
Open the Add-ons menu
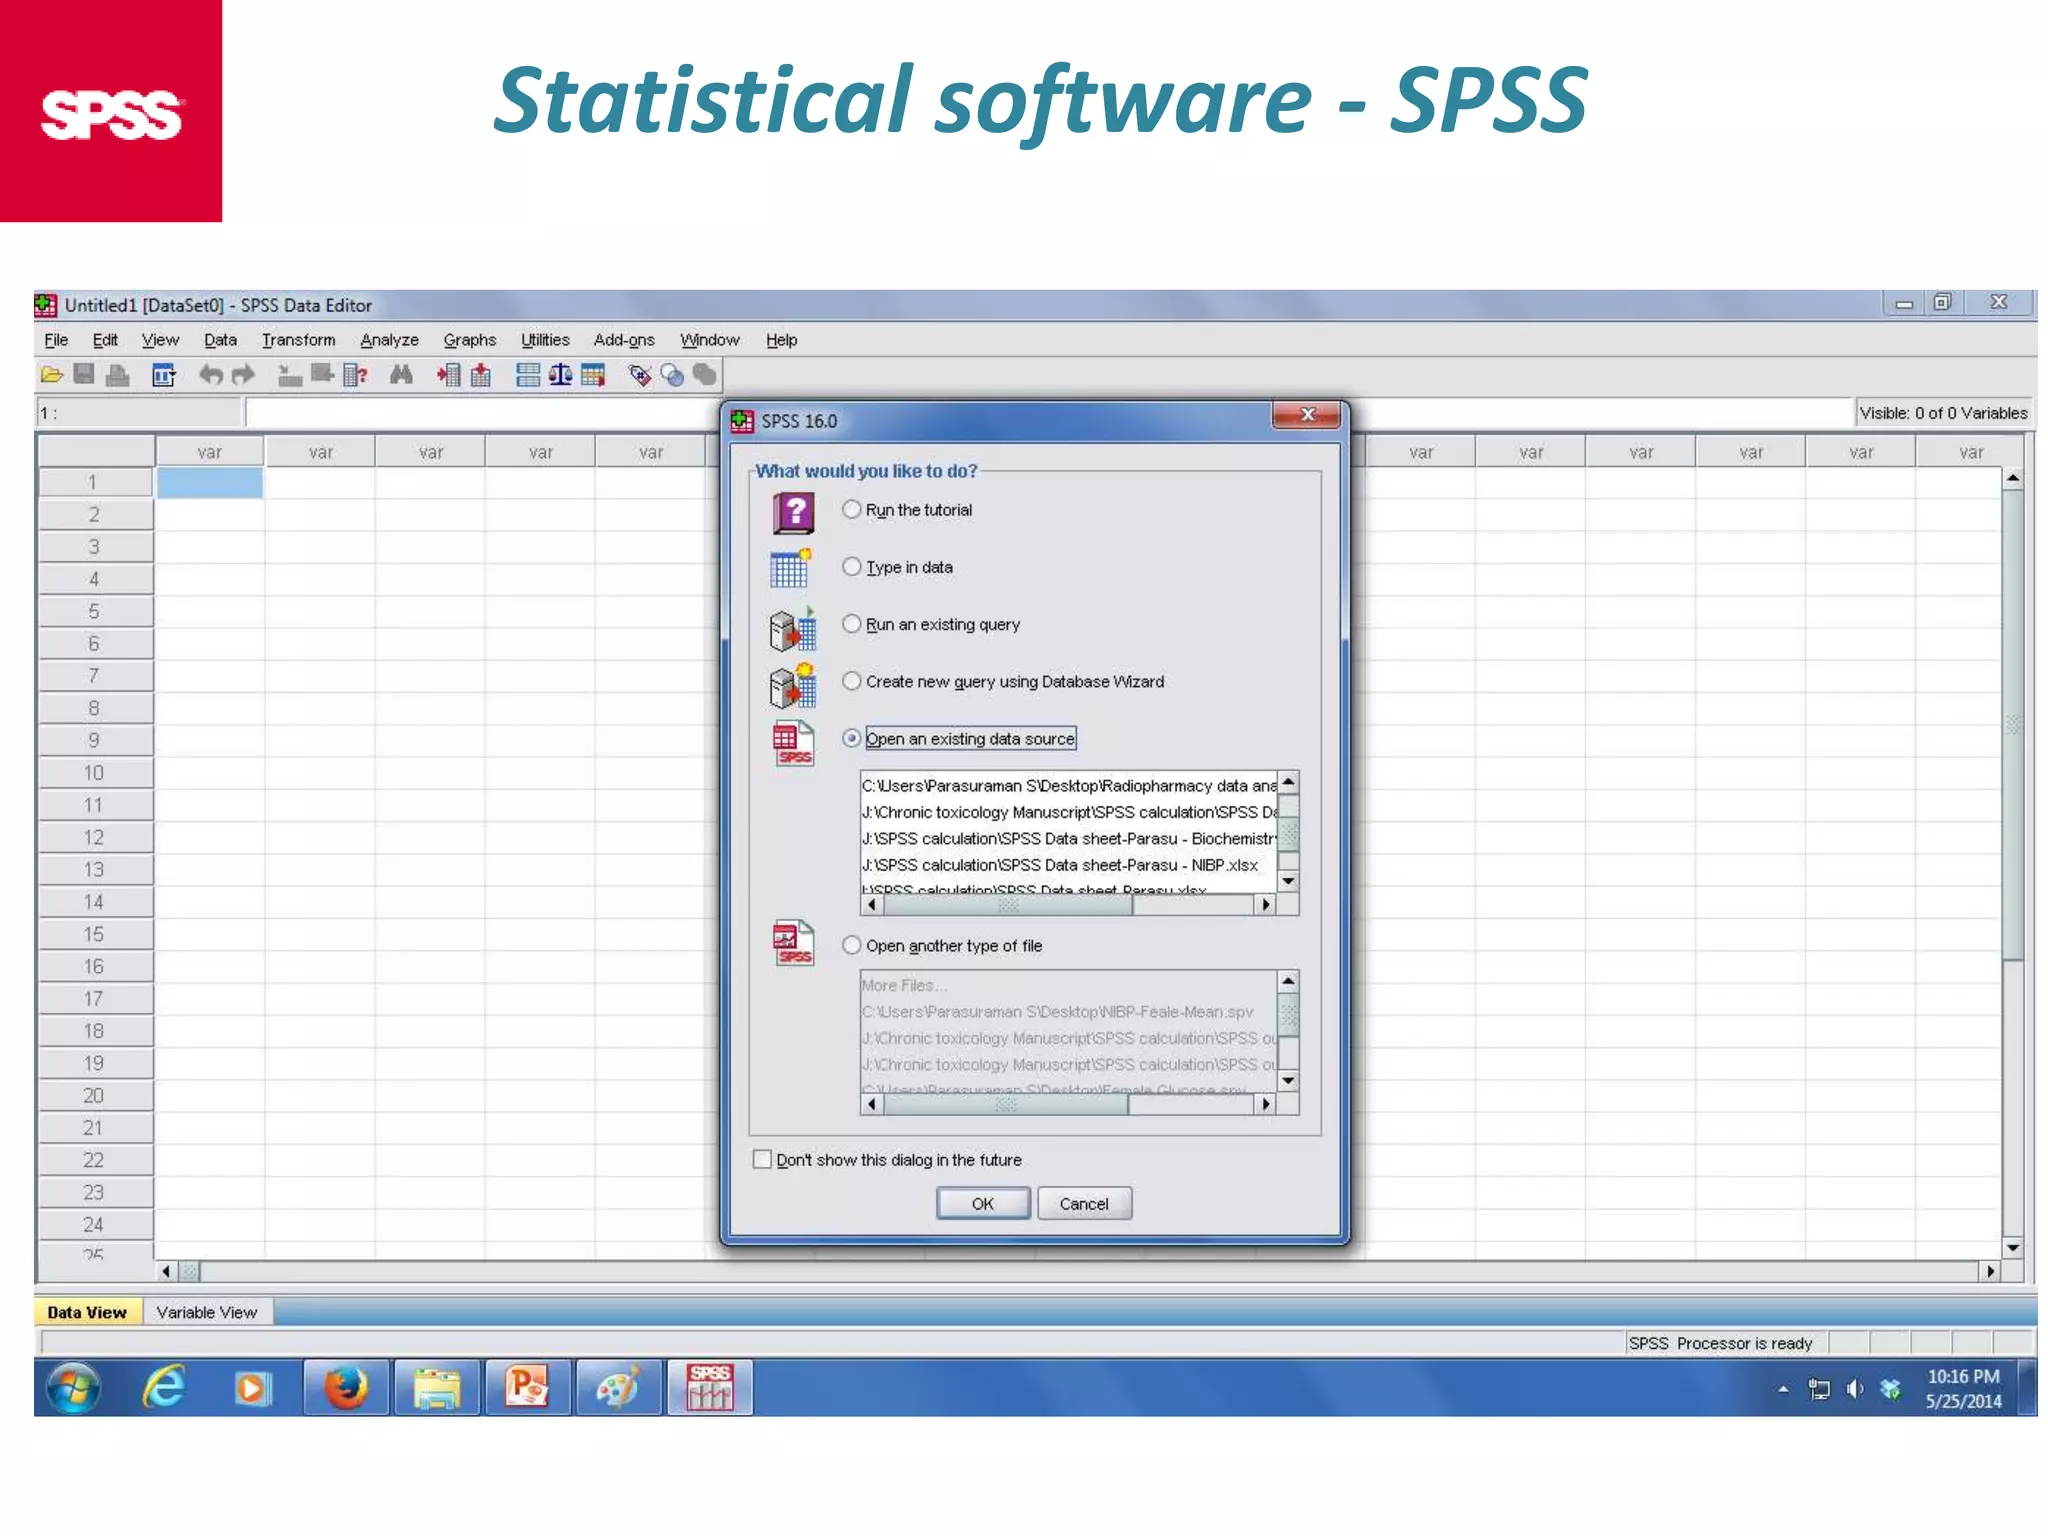click(x=624, y=340)
